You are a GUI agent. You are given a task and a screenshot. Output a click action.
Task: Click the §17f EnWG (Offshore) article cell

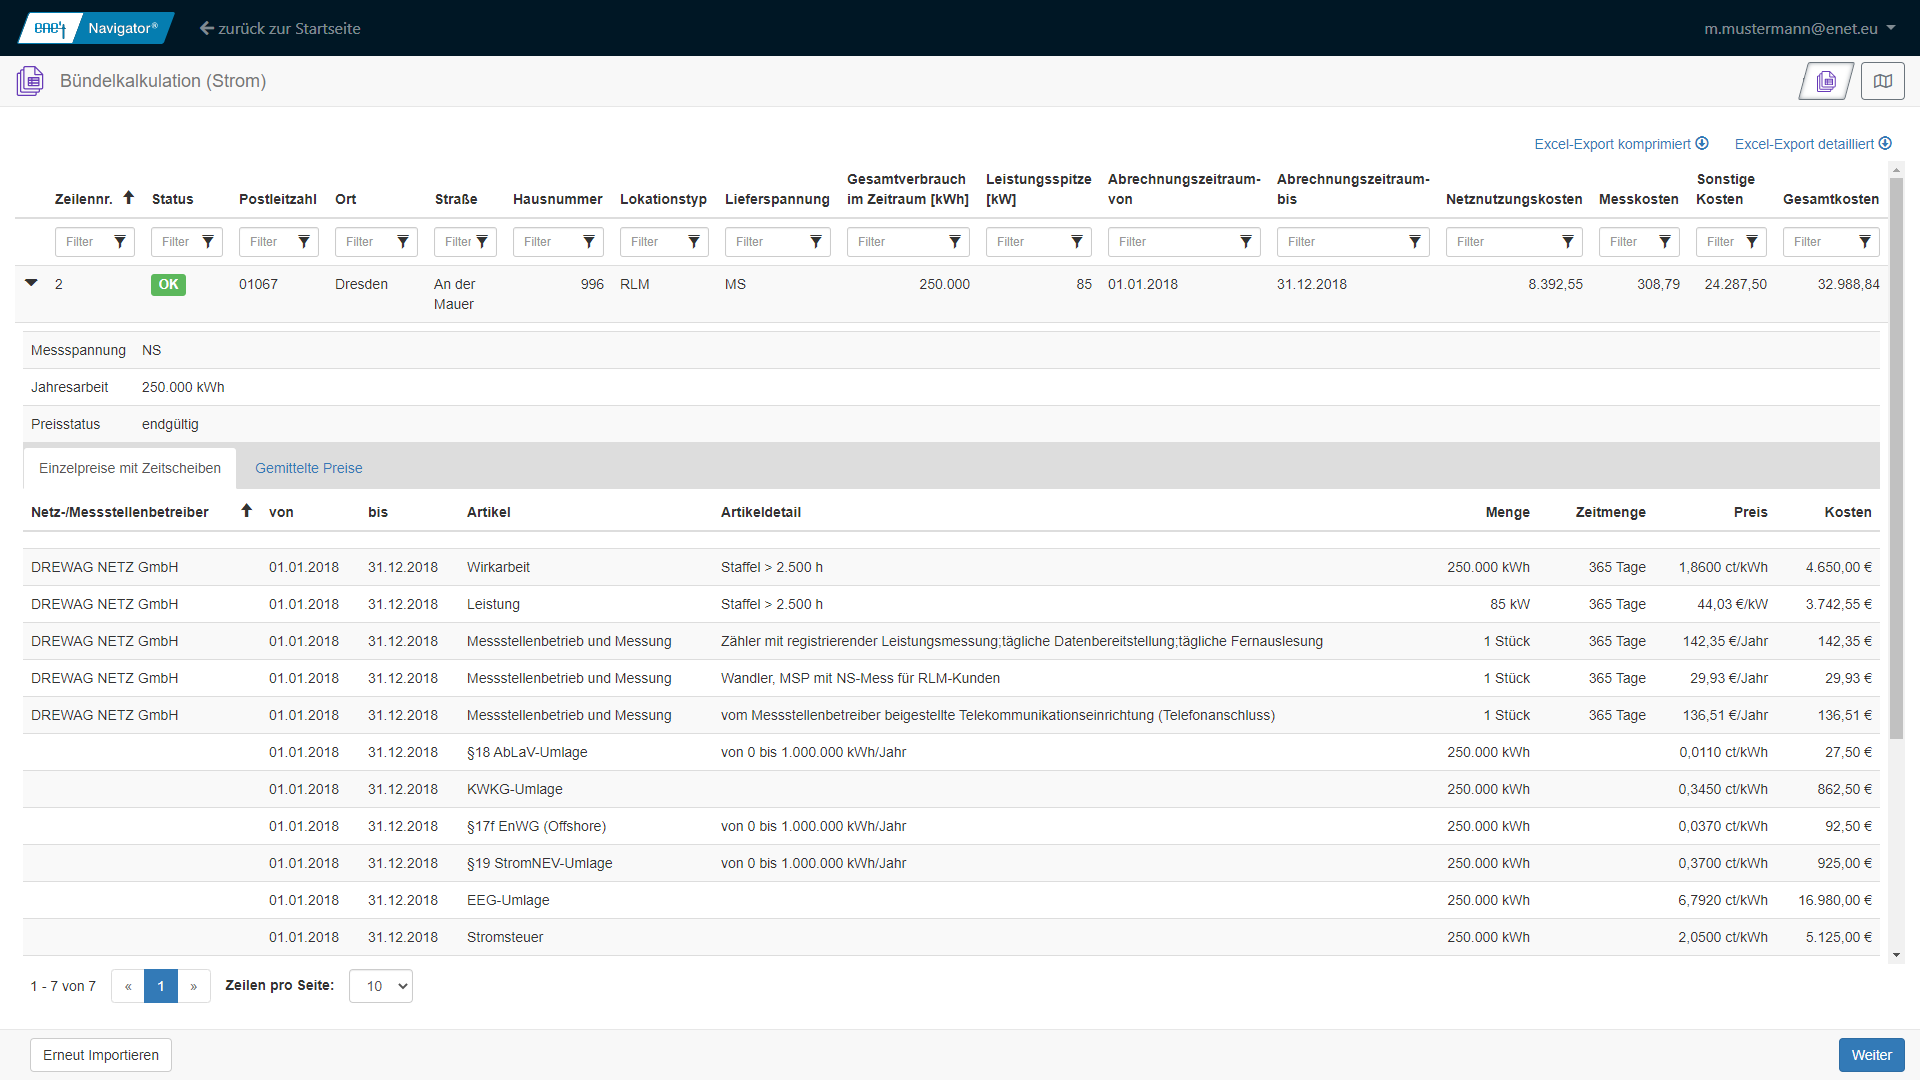[x=536, y=826]
